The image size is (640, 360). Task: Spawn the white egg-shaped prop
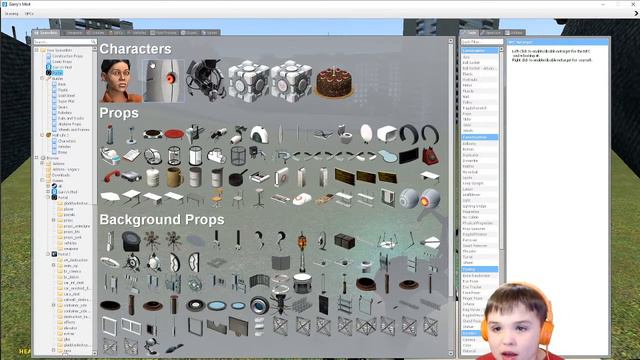coord(366,134)
